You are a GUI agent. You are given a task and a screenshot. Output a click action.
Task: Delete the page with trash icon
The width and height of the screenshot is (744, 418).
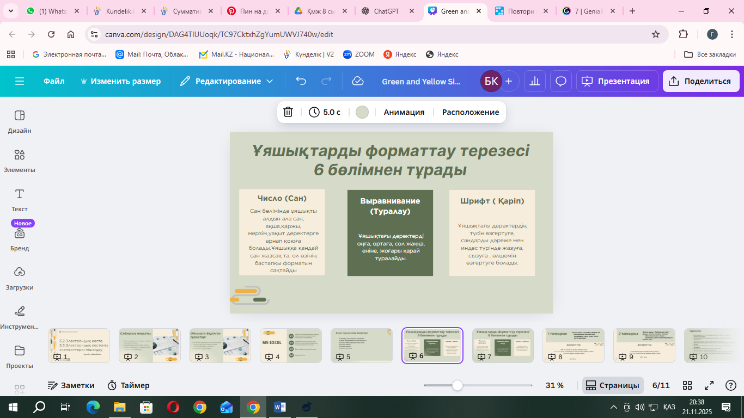point(288,112)
